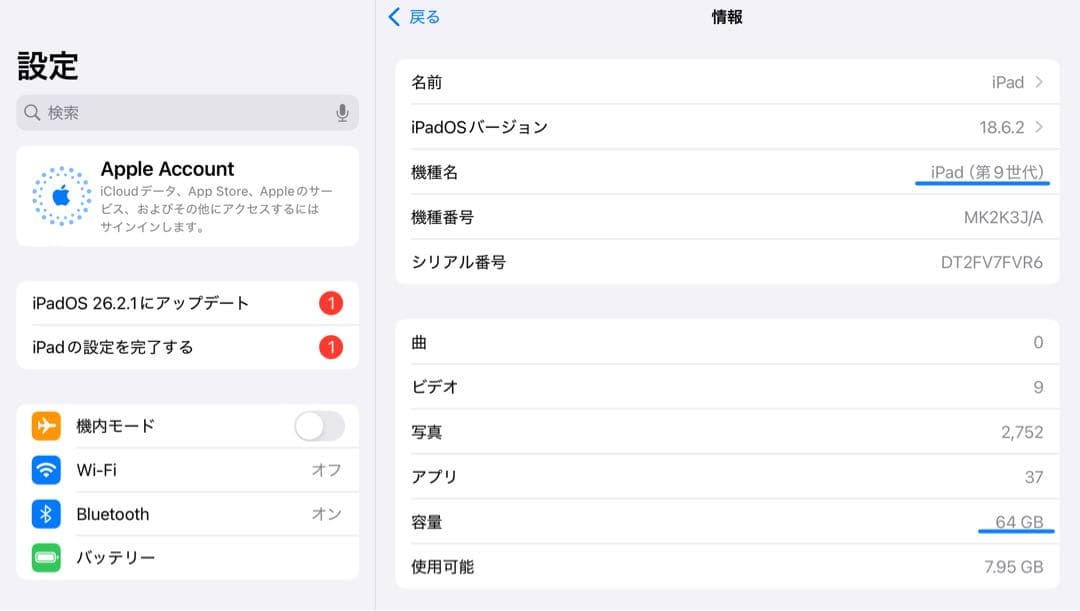Viewport: 1080px width, 611px height.
Task: Open iPadの設定を完了する
Action: click(187, 347)
